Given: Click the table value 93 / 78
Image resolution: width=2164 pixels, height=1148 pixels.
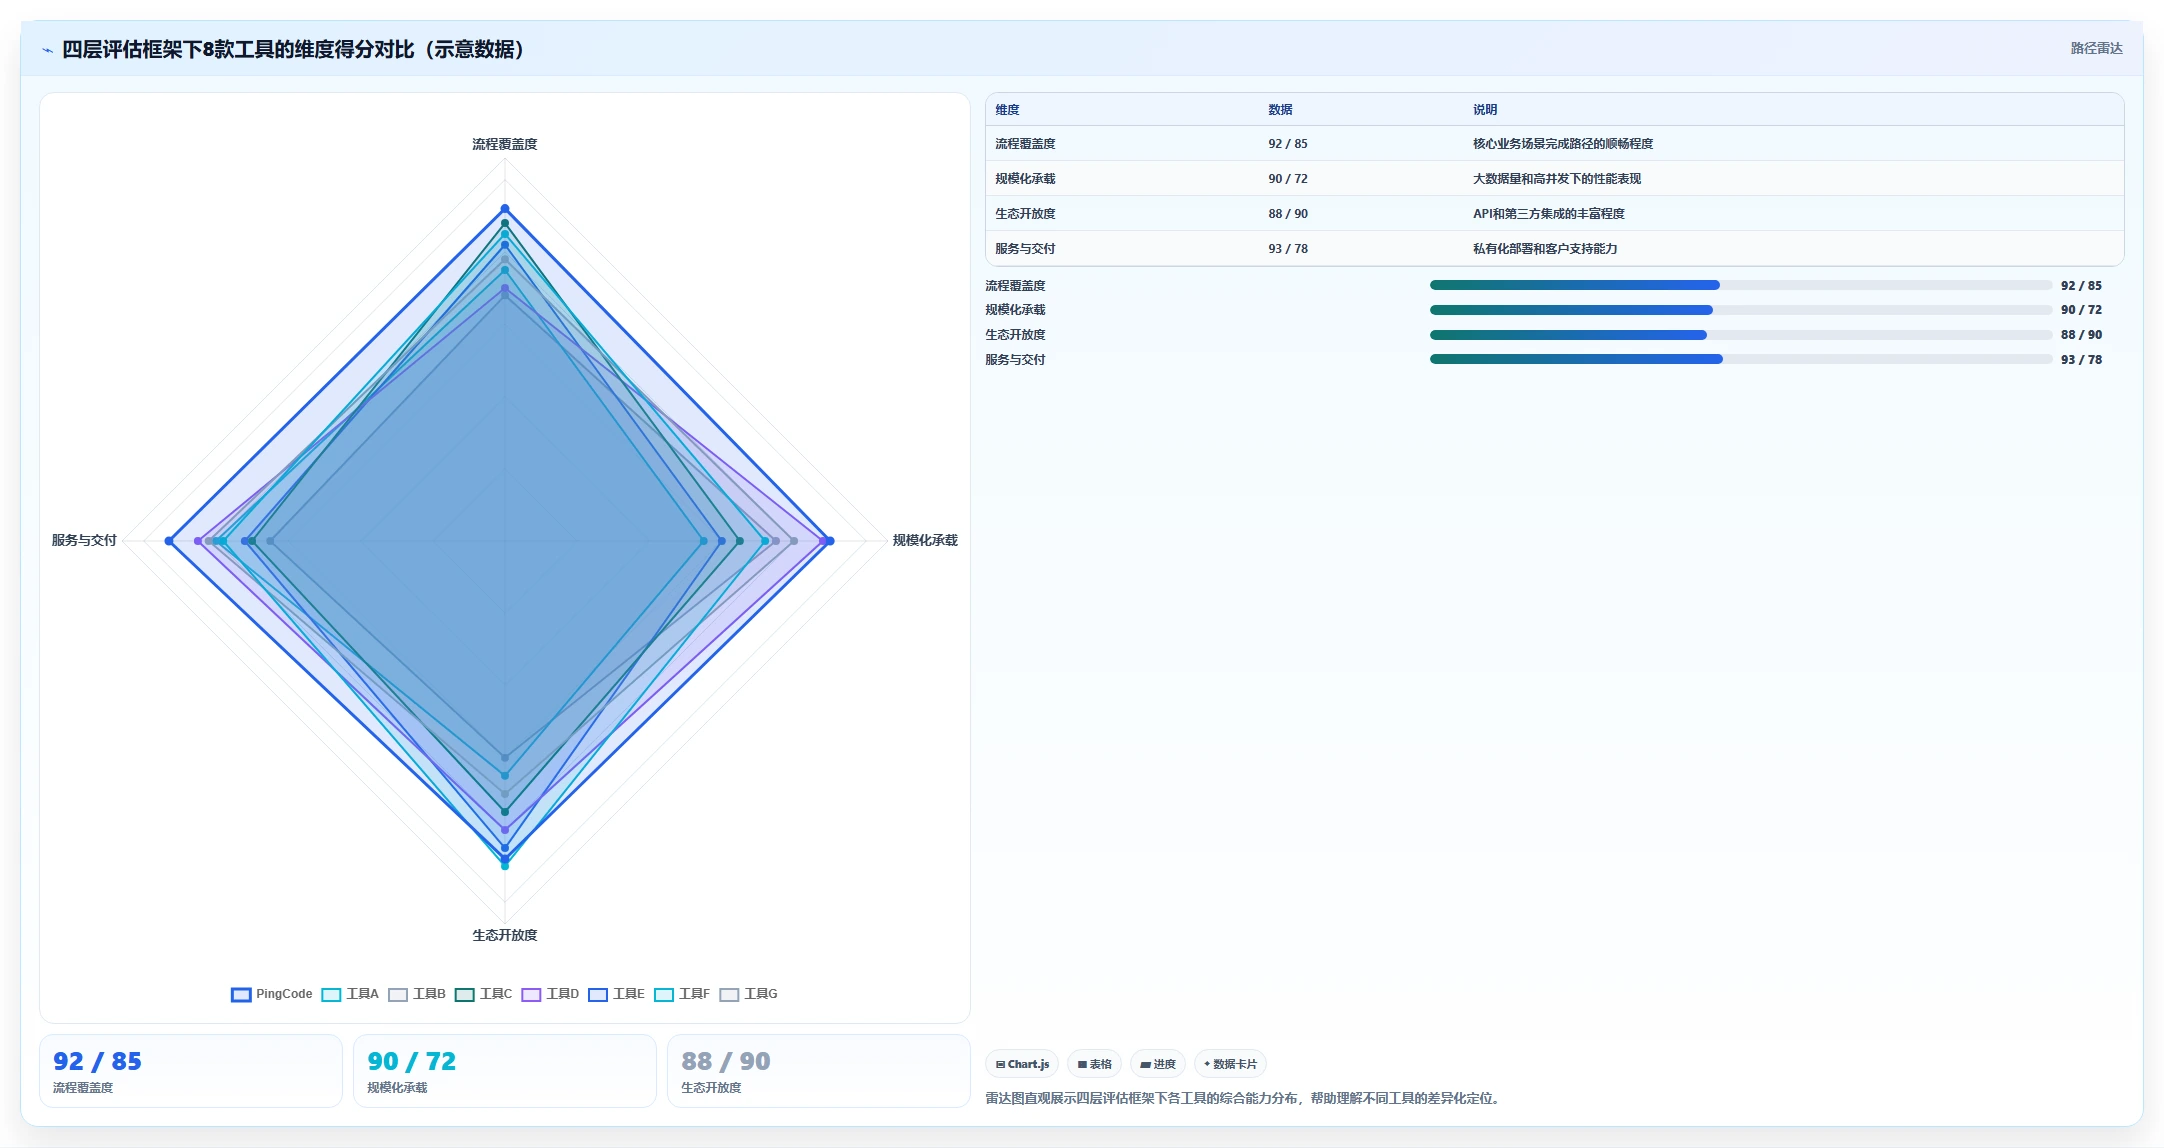Looking at the screenshot, I should click(1288, 249).
